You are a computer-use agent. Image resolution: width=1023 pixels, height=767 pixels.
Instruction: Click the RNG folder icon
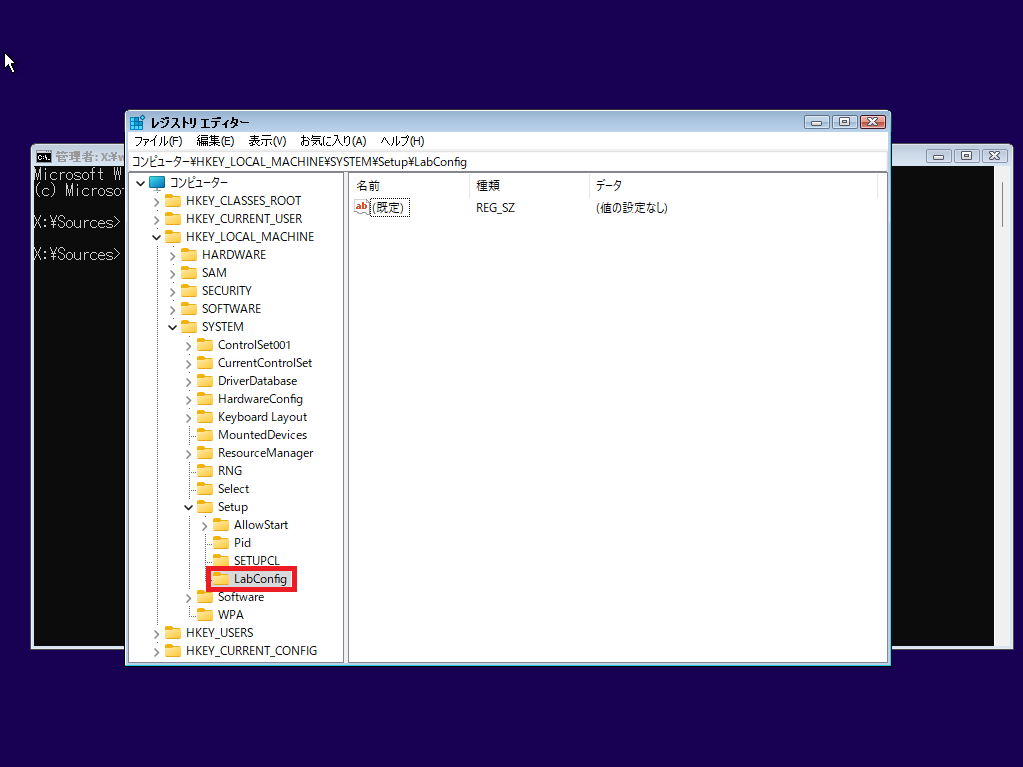point(205,470)
